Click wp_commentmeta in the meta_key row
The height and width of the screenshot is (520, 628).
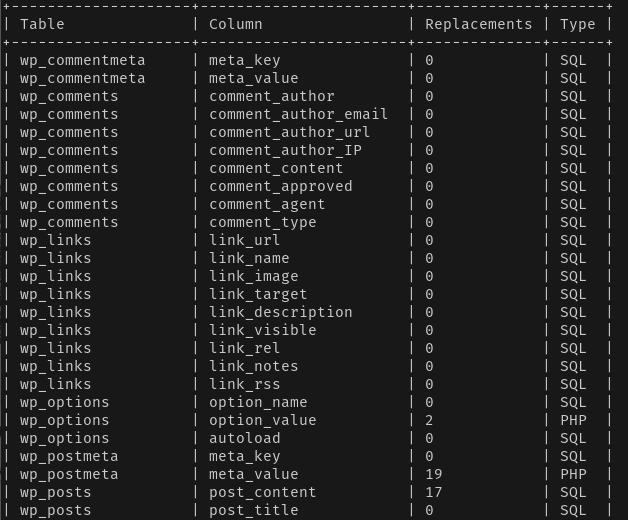tap(83, 60)
